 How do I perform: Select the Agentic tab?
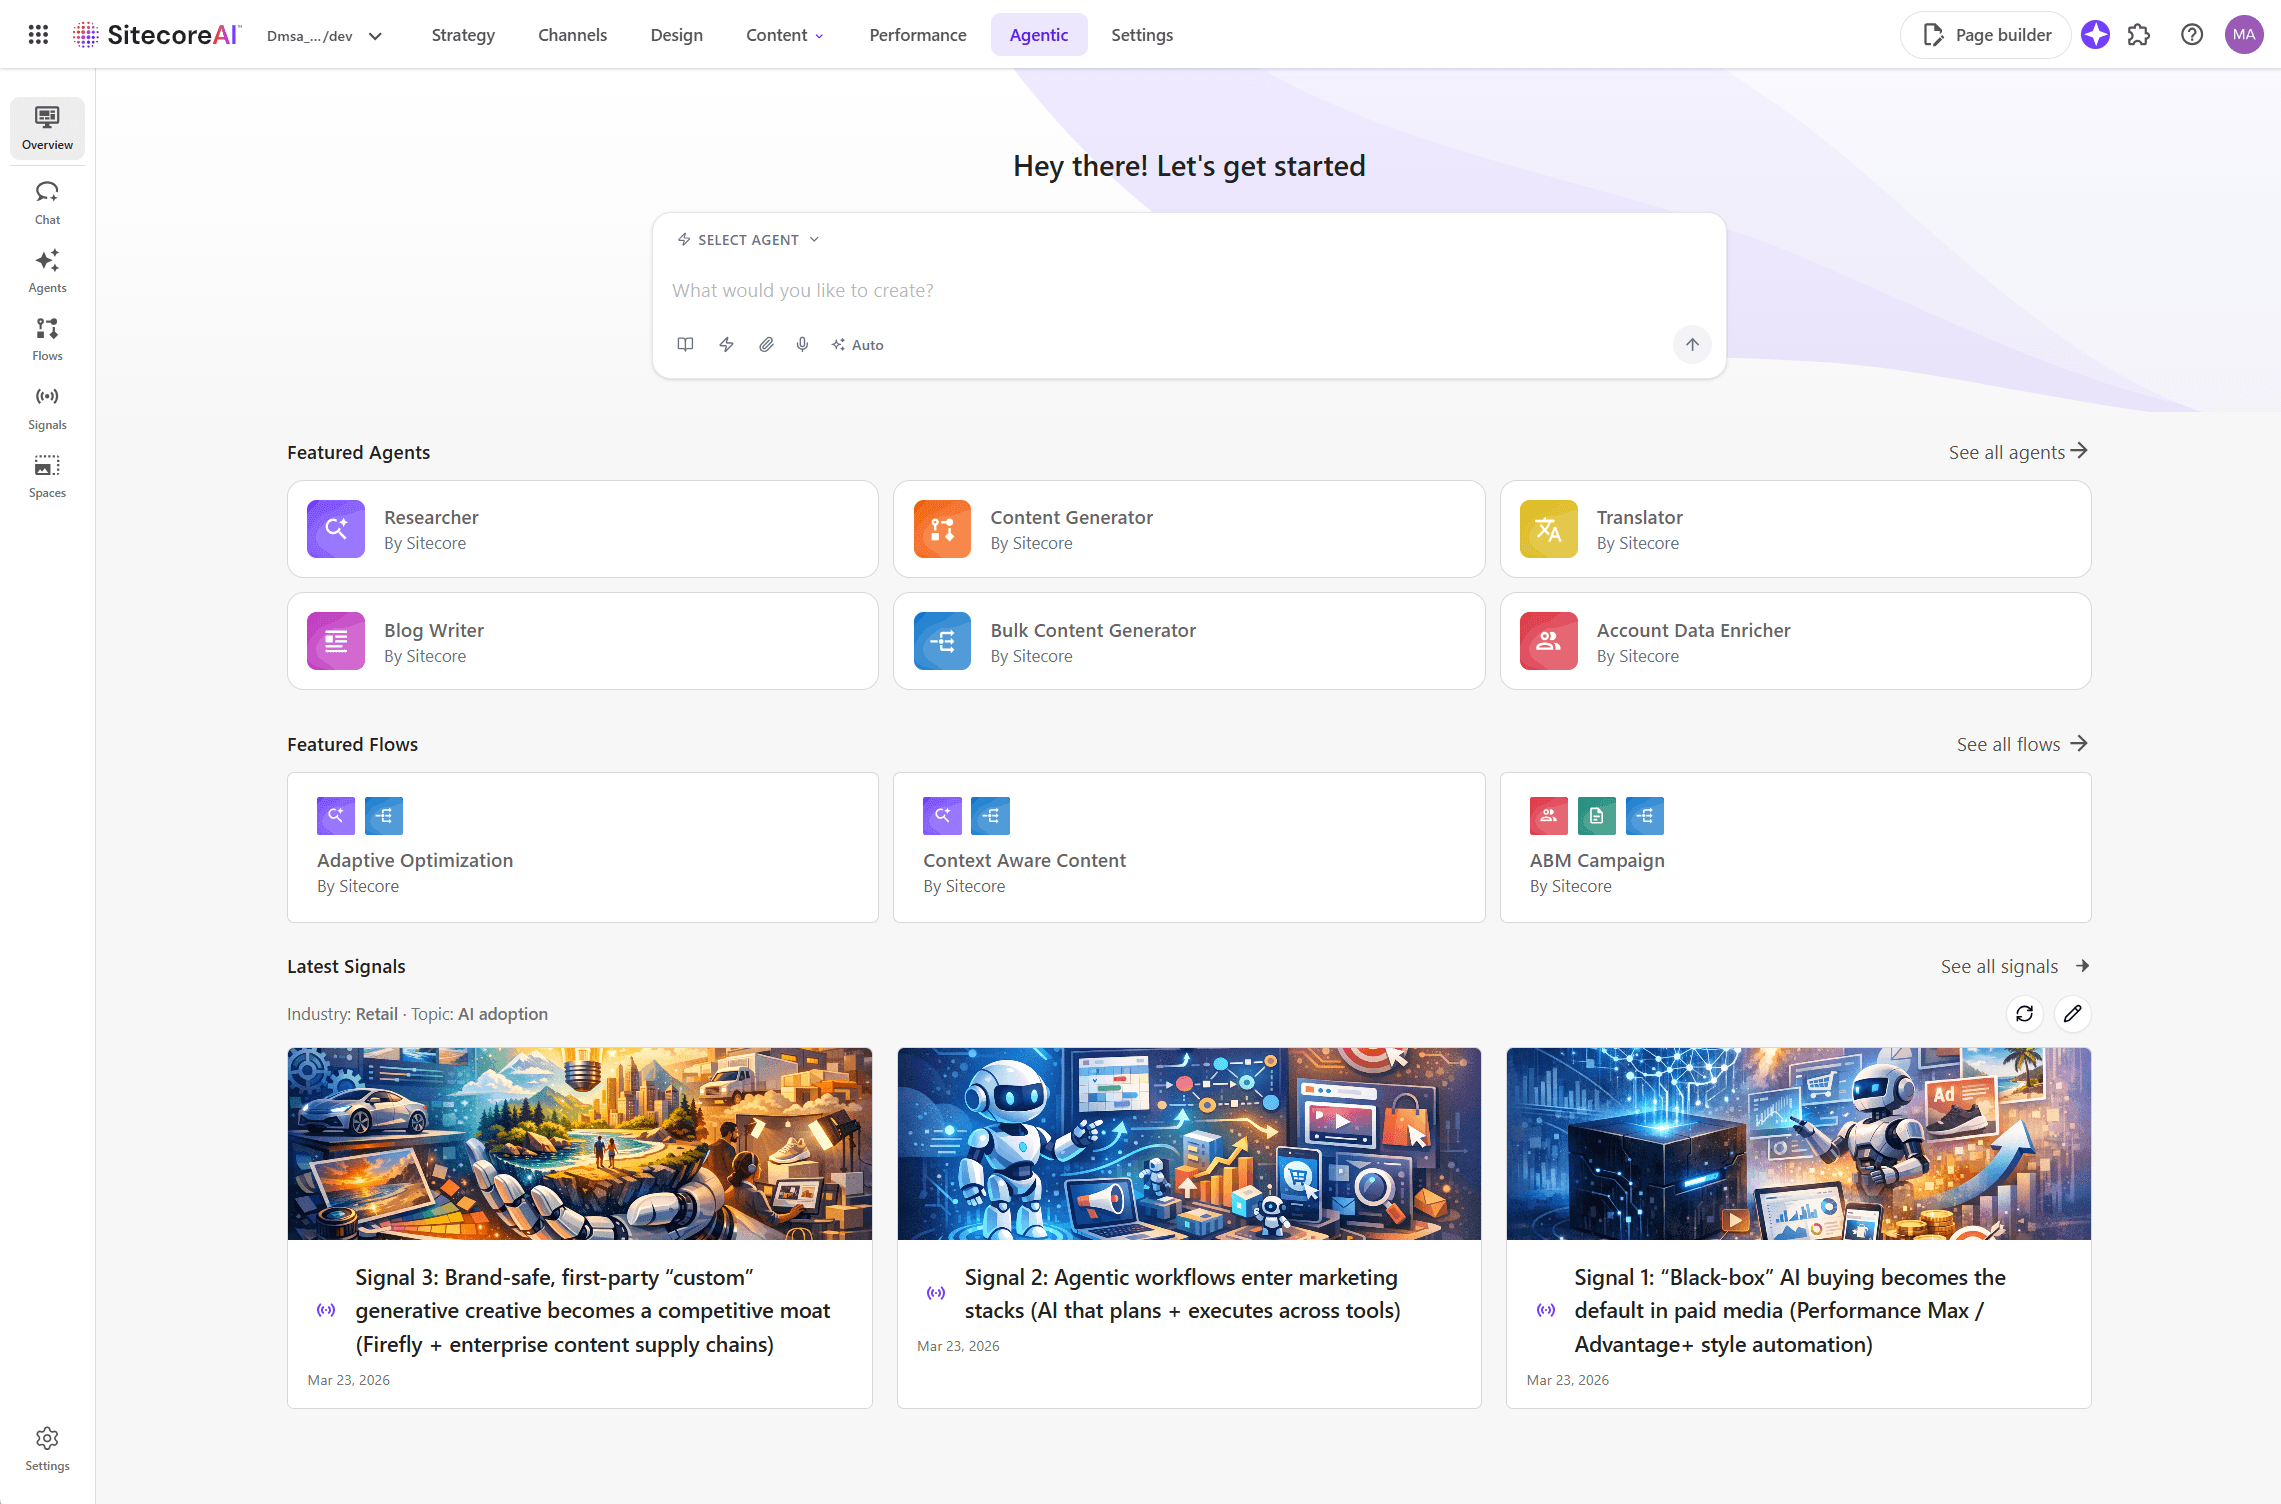pyautogui.click(x=1038, y=35)
